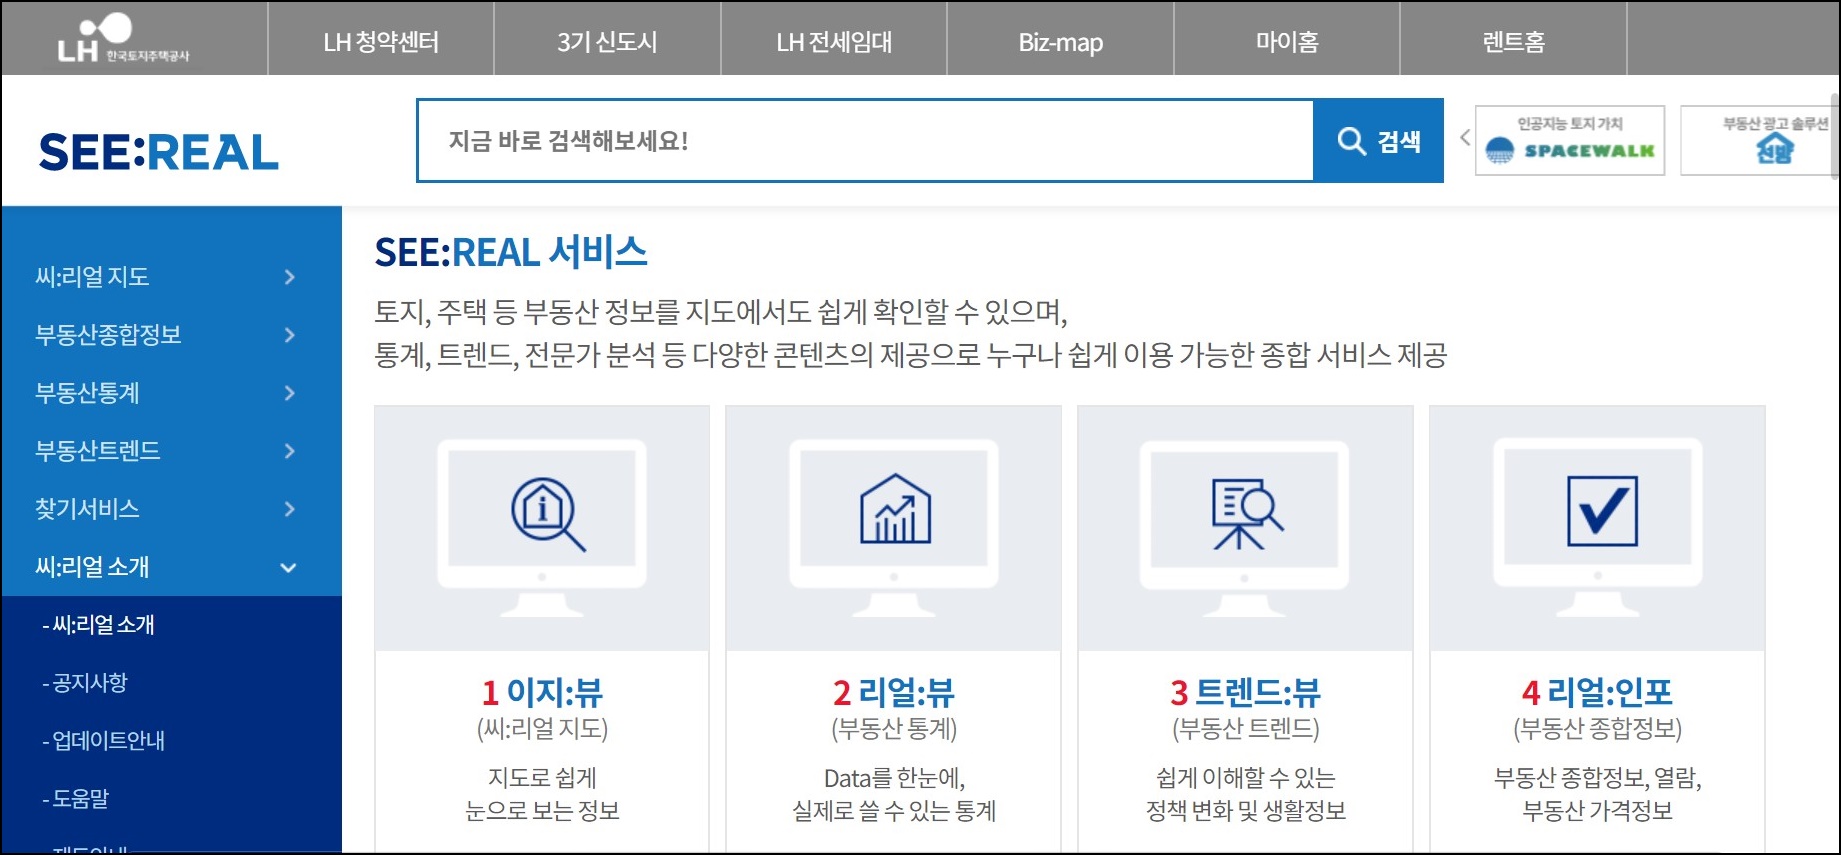This screenshot has height=855, width=1841.
Task: Open the -씨:리얼 소개 submenu link
Action: [98, 625]
